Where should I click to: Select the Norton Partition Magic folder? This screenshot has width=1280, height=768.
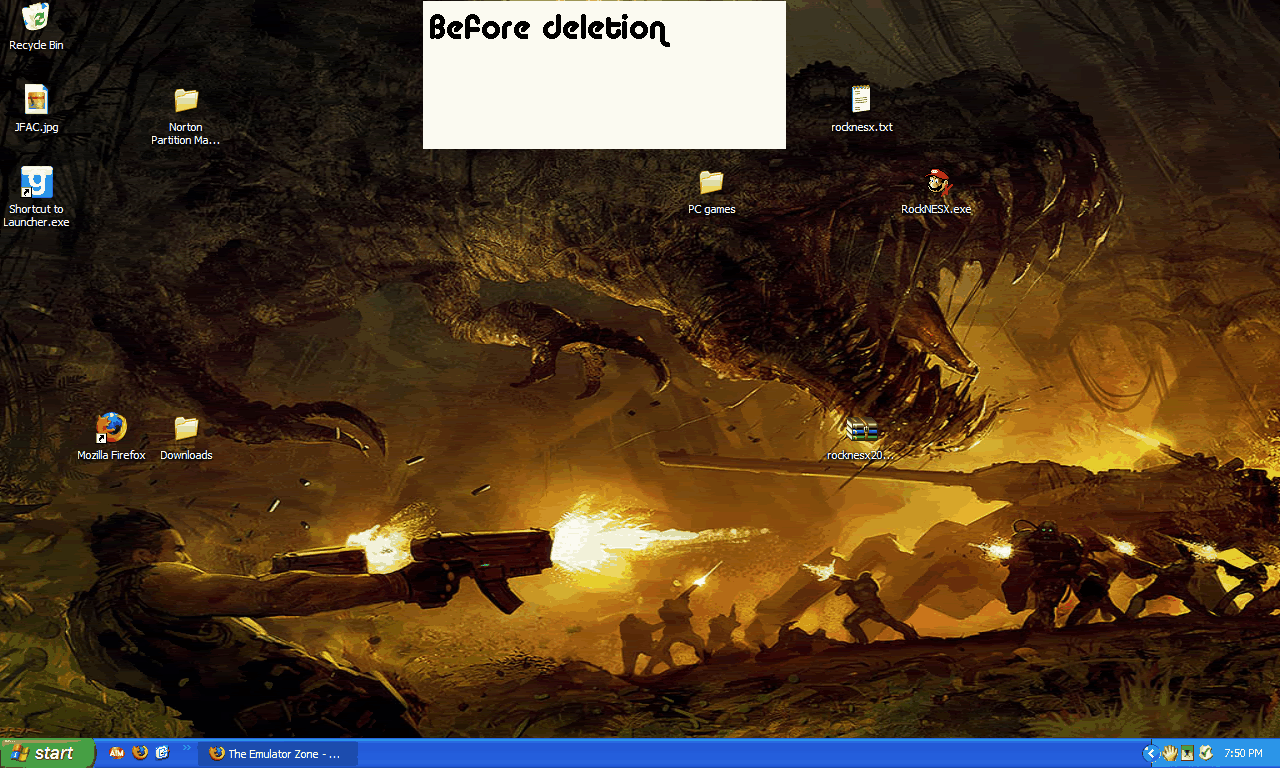(186, 100)
